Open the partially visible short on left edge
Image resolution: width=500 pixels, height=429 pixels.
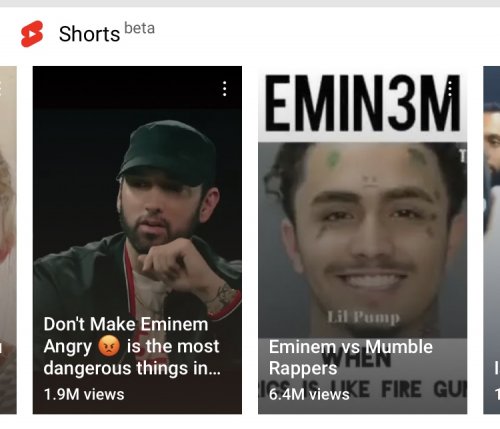(8, 240)
